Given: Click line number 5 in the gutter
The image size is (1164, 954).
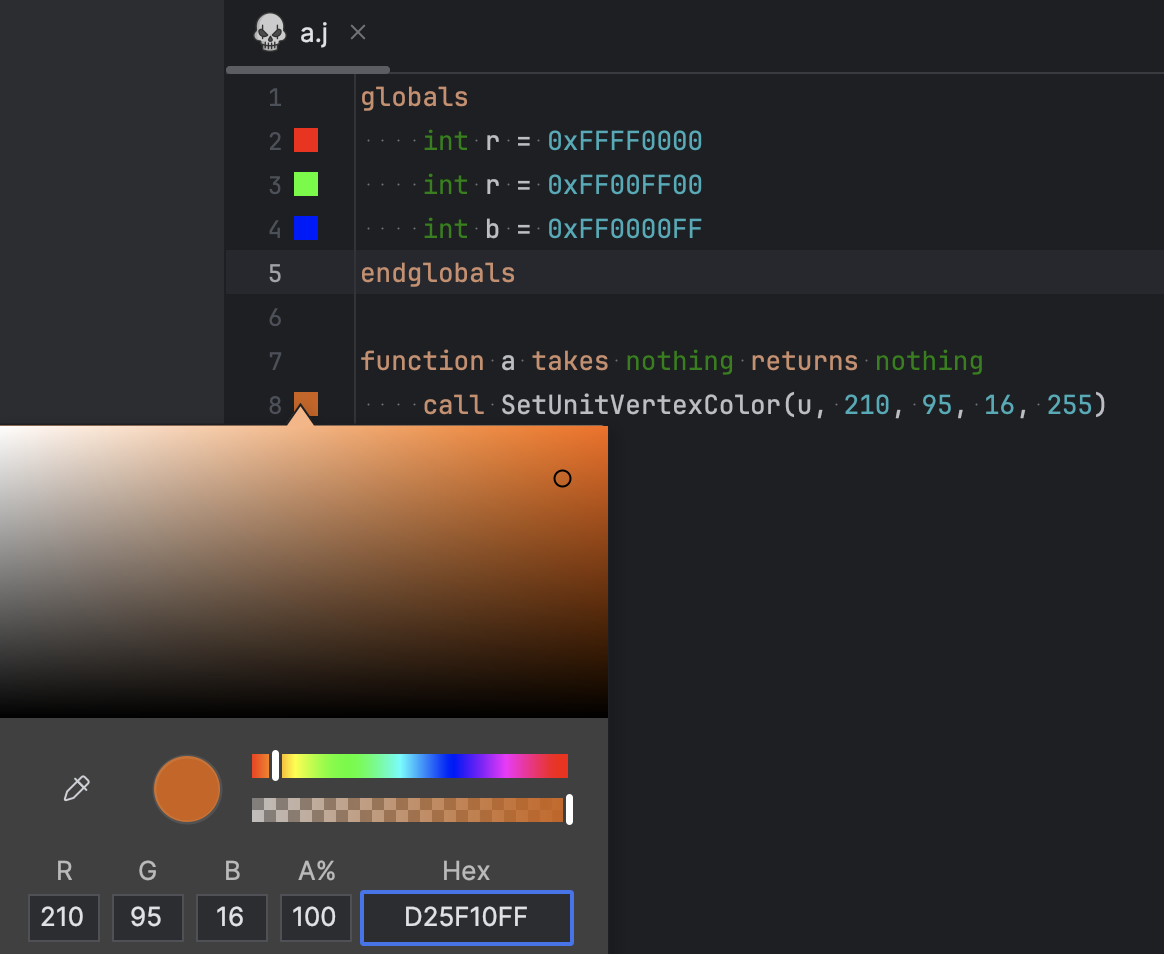Looking at the screenshot, I should 275,273.
